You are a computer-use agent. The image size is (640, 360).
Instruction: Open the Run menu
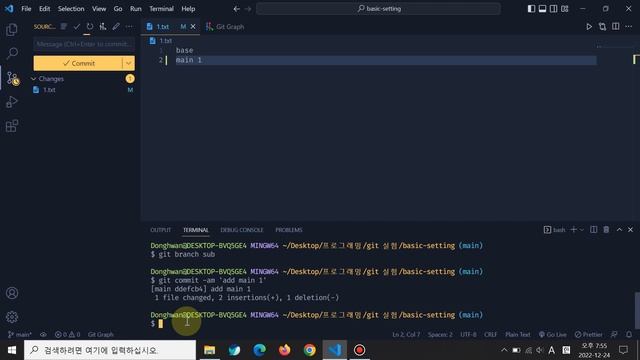[136, 9]
